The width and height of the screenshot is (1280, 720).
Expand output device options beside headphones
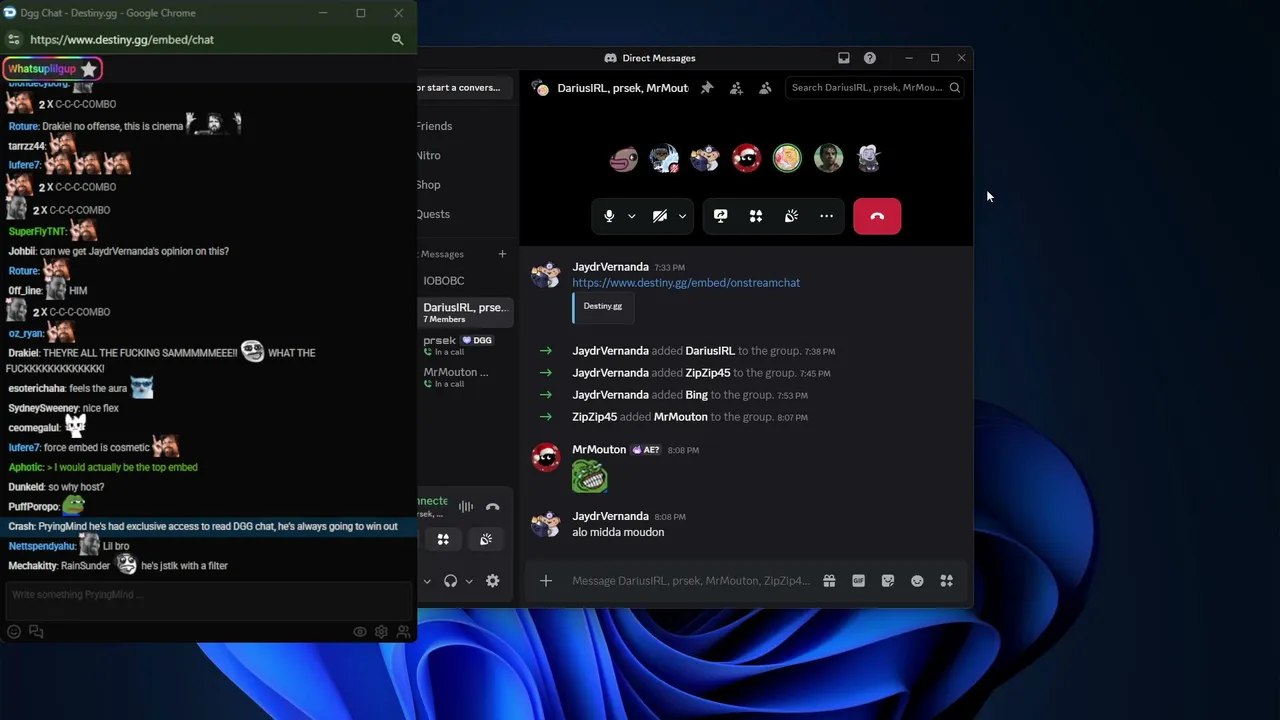point(469,581)
